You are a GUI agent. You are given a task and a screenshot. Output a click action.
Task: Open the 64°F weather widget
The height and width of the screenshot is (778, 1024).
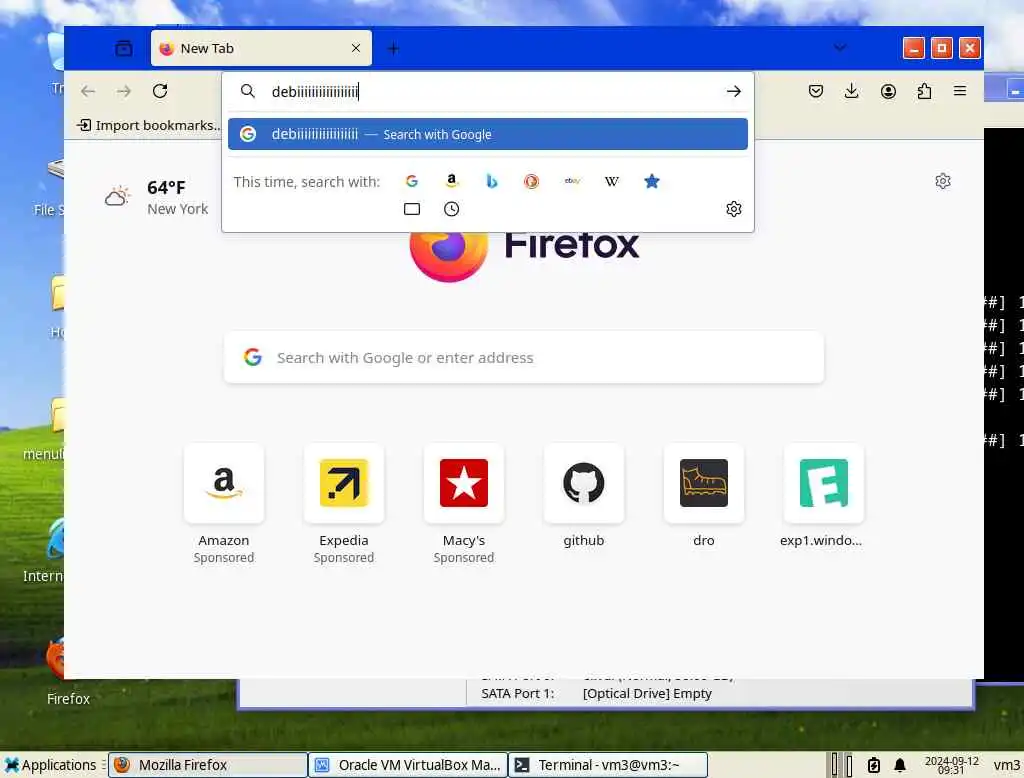[156, 197]
